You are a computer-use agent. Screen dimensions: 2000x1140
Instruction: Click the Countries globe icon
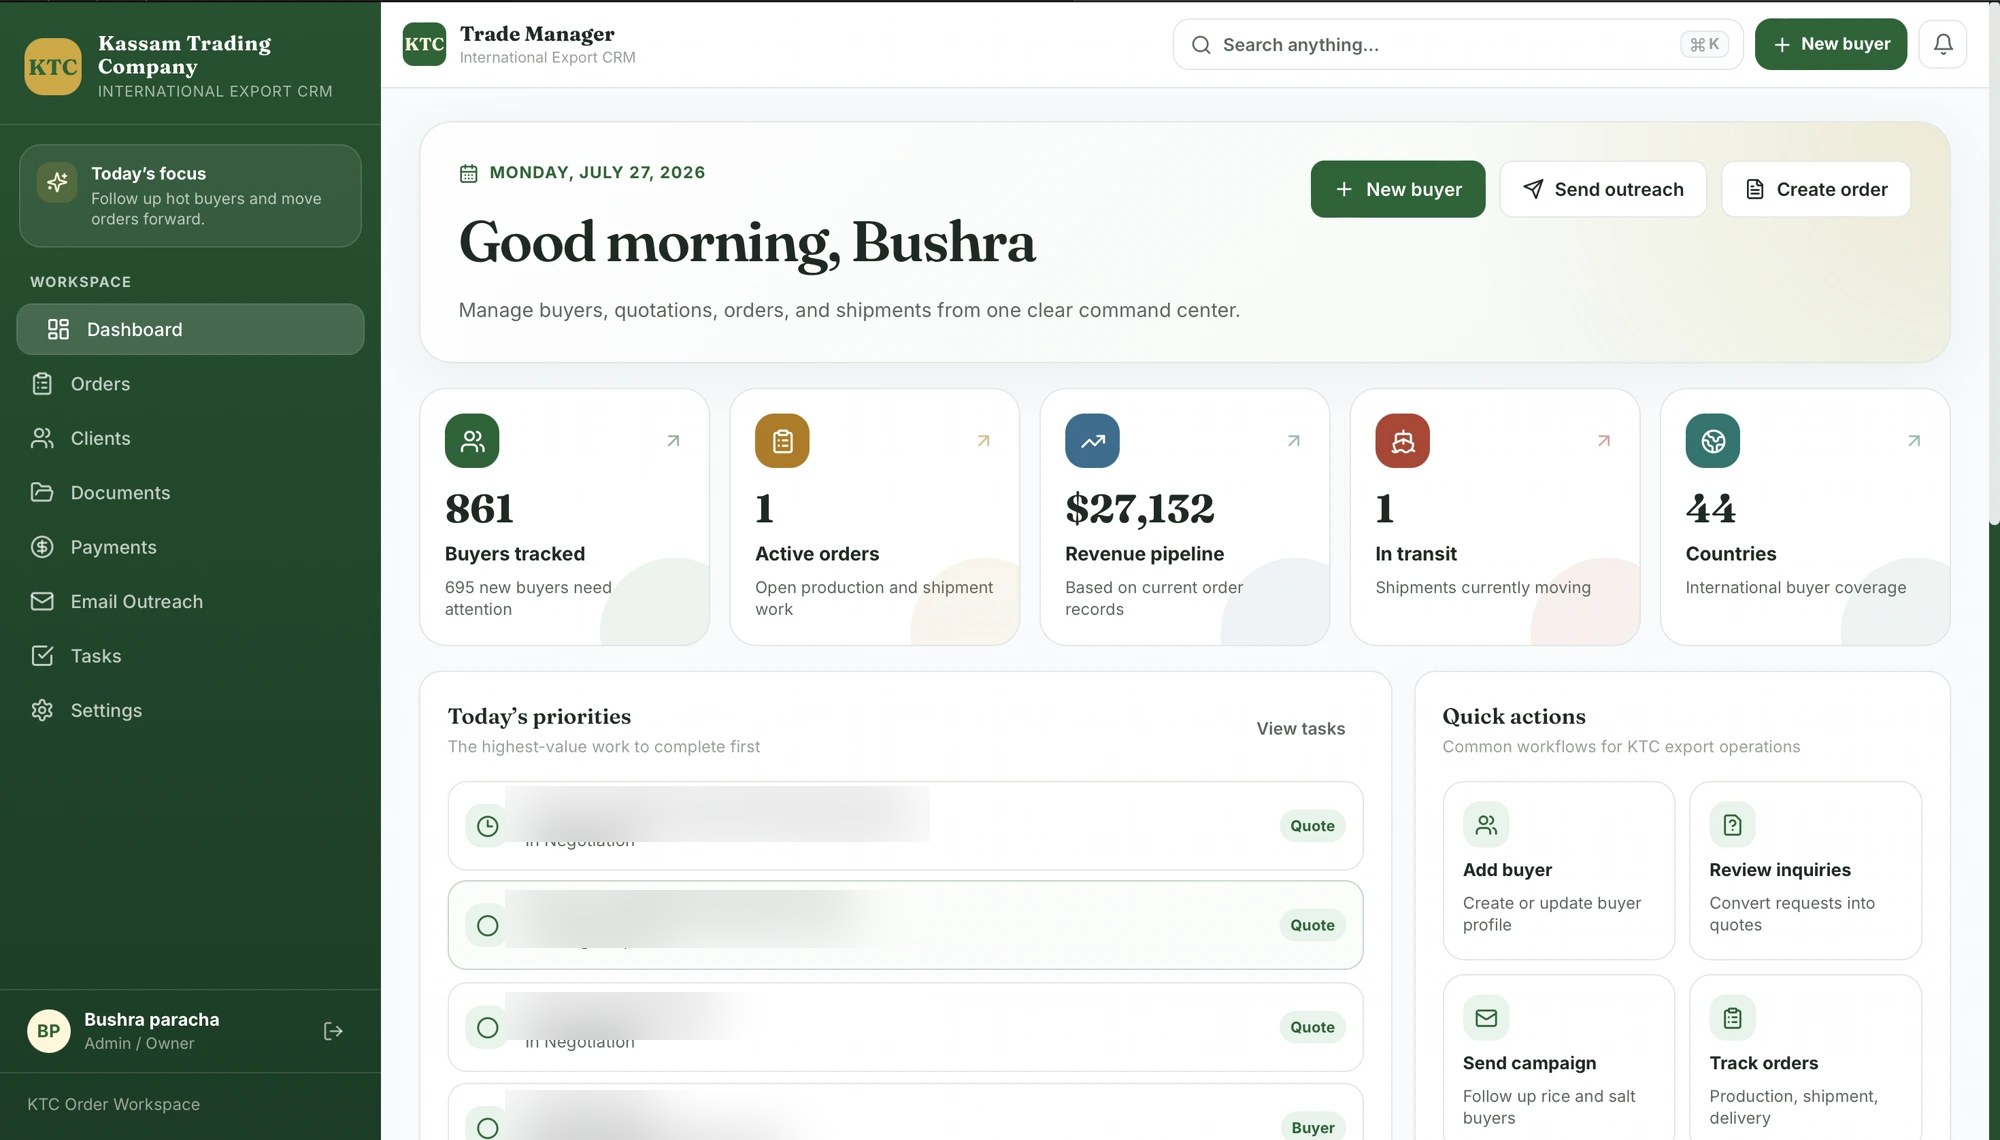click(x=1712, y=441)
